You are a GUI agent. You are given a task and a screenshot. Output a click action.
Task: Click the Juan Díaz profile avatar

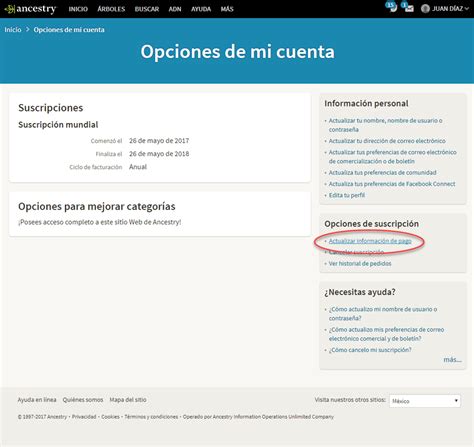coord(425,9)
